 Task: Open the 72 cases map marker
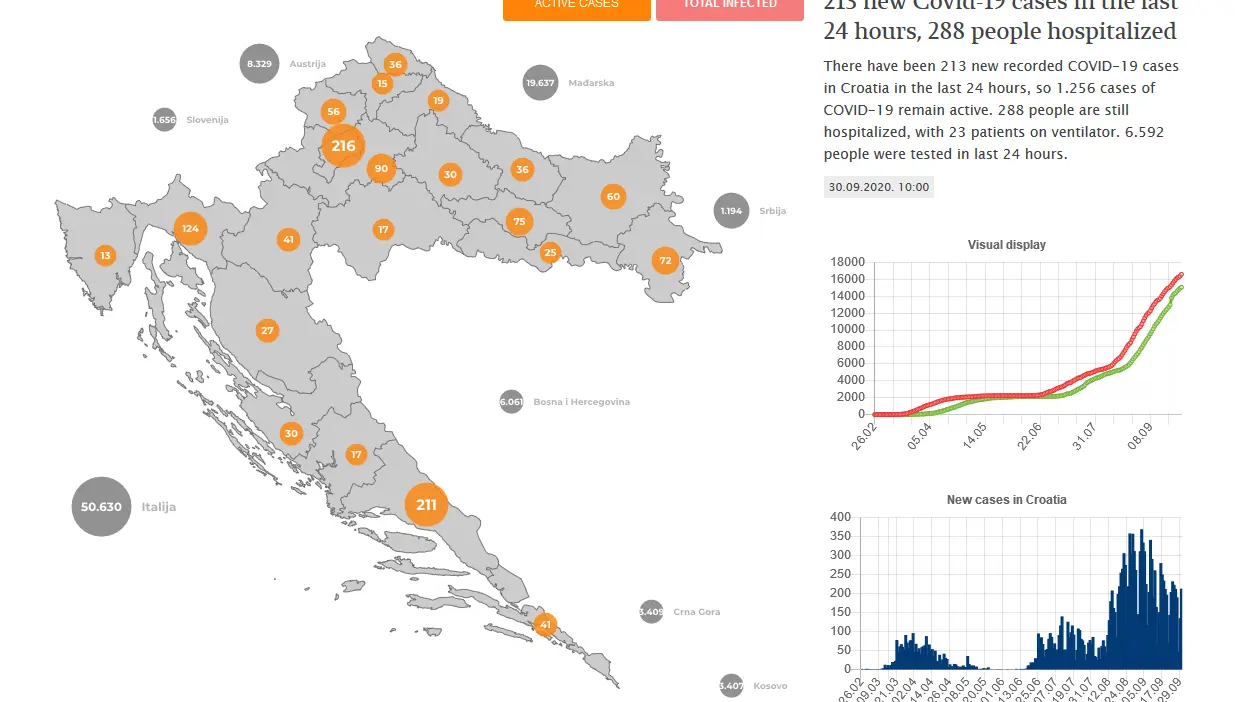[x=666, y=261]
